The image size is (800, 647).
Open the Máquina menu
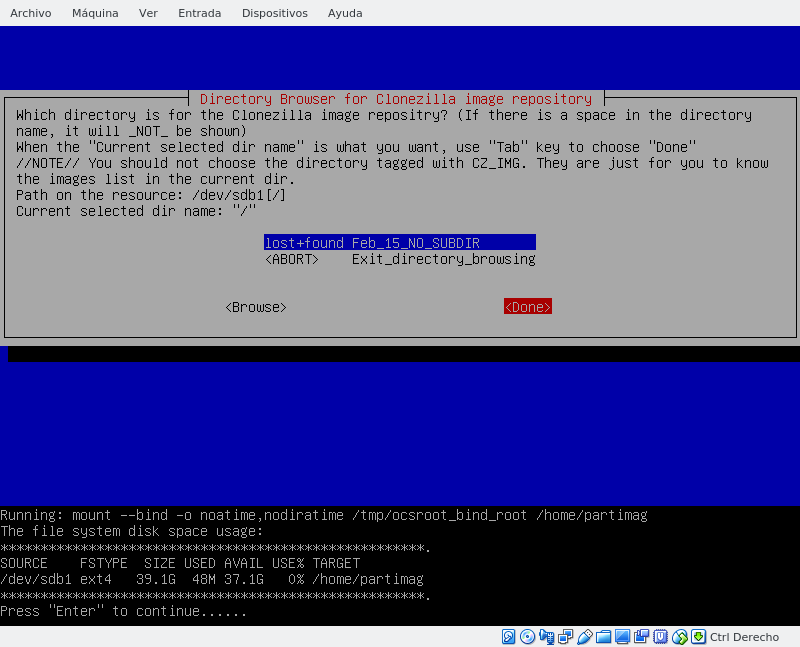tap(95, 13)
